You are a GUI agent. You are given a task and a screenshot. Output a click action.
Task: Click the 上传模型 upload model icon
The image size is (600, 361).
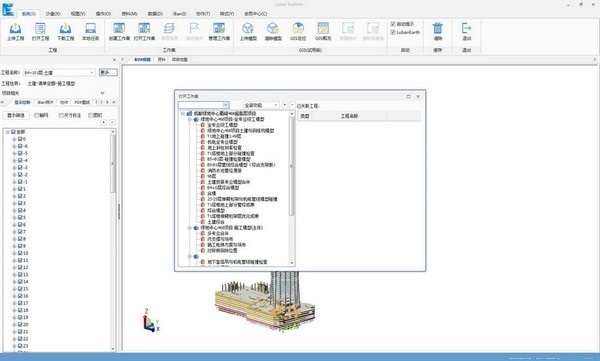tap(248, 31)
